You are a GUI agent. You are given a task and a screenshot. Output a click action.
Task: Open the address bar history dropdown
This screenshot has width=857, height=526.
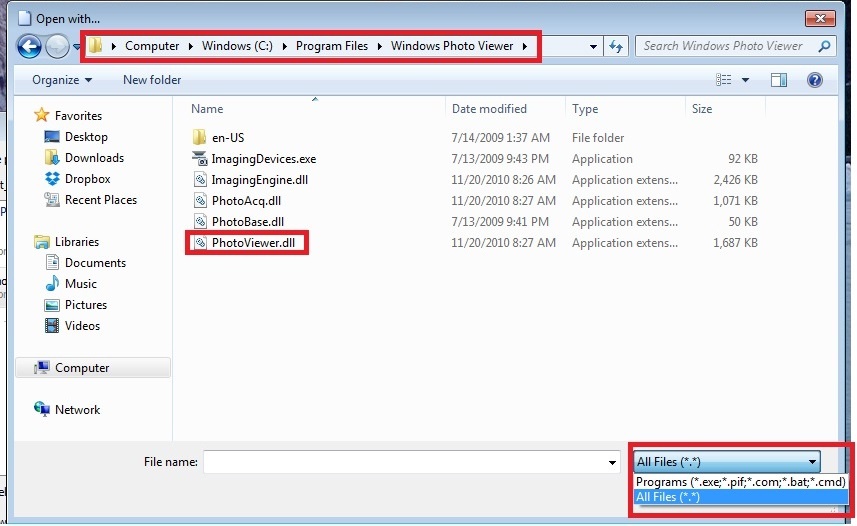[x=593, y=47]
